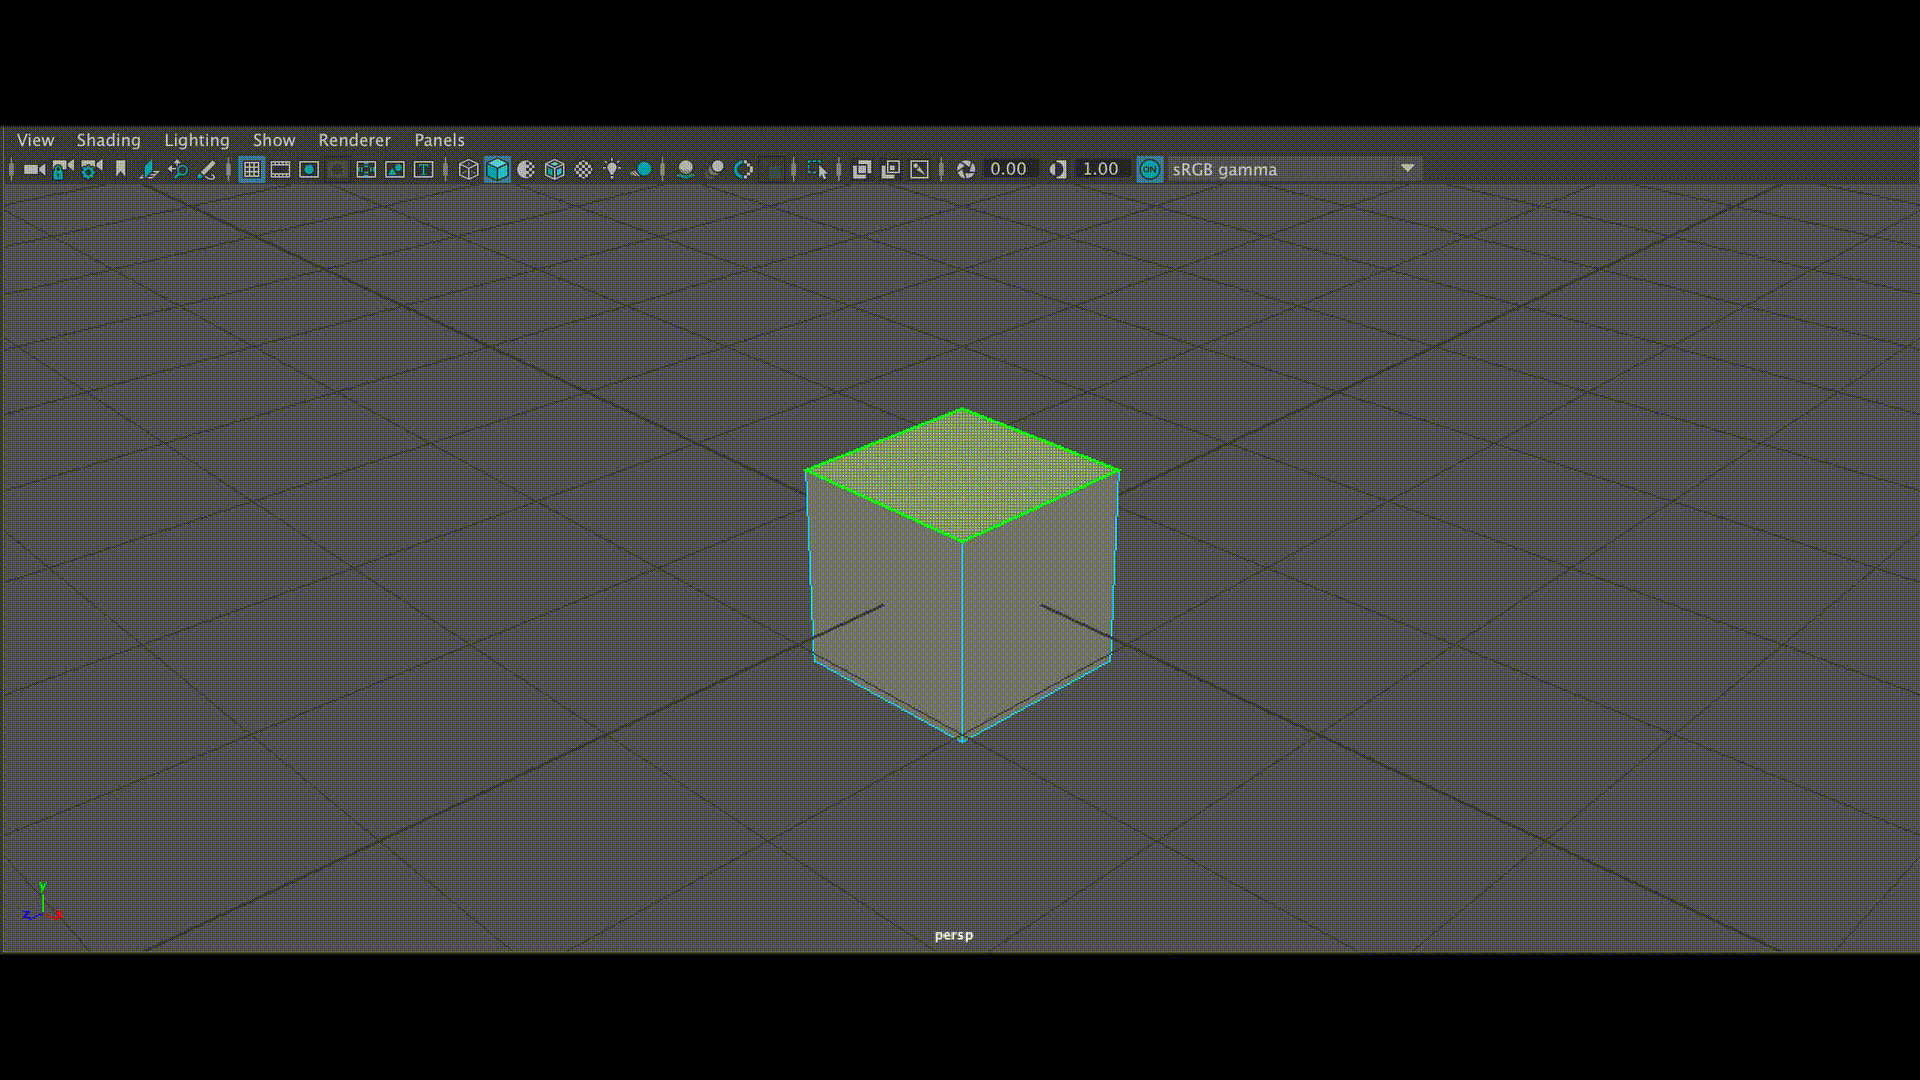
Task: Open the Panels menu
Action: (x=438, y=140)
